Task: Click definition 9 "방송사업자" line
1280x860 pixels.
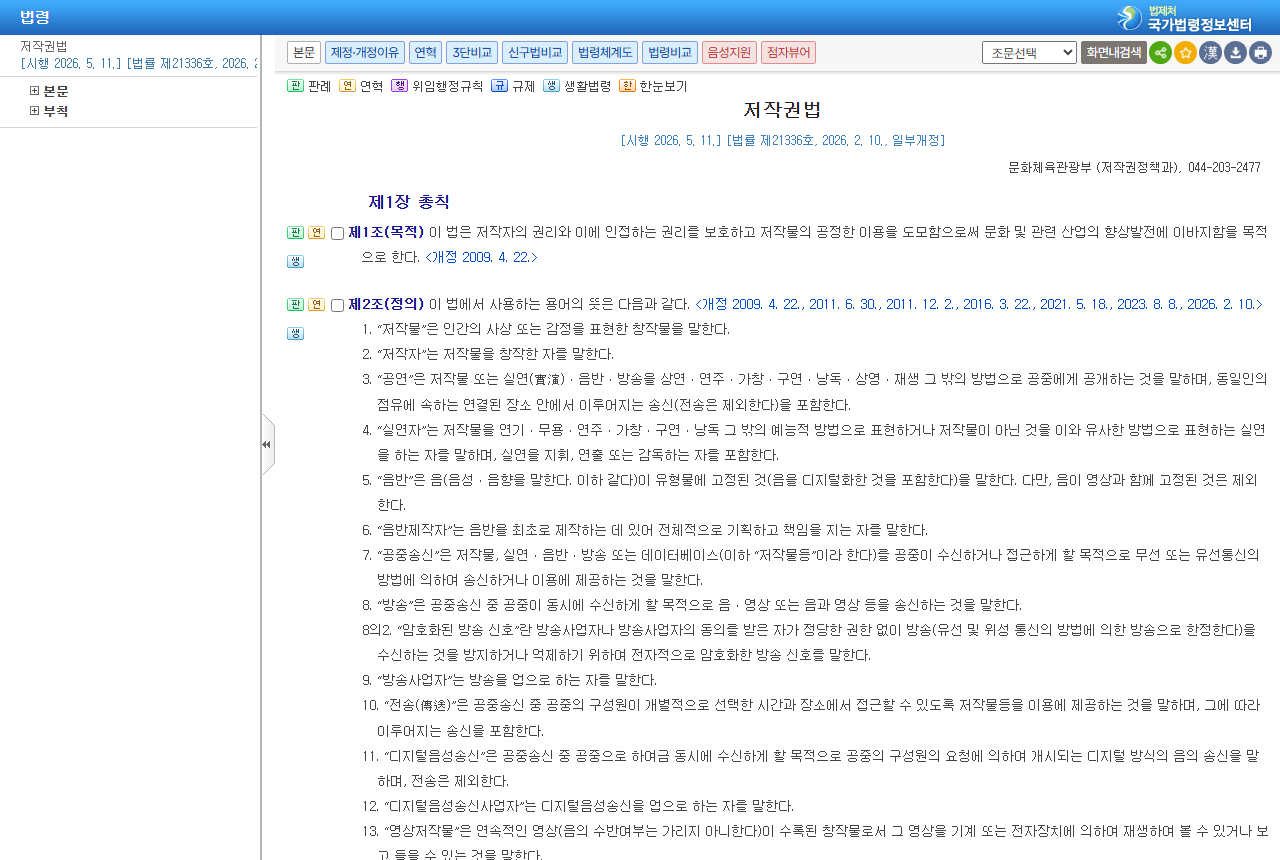Action: (509, 680)
